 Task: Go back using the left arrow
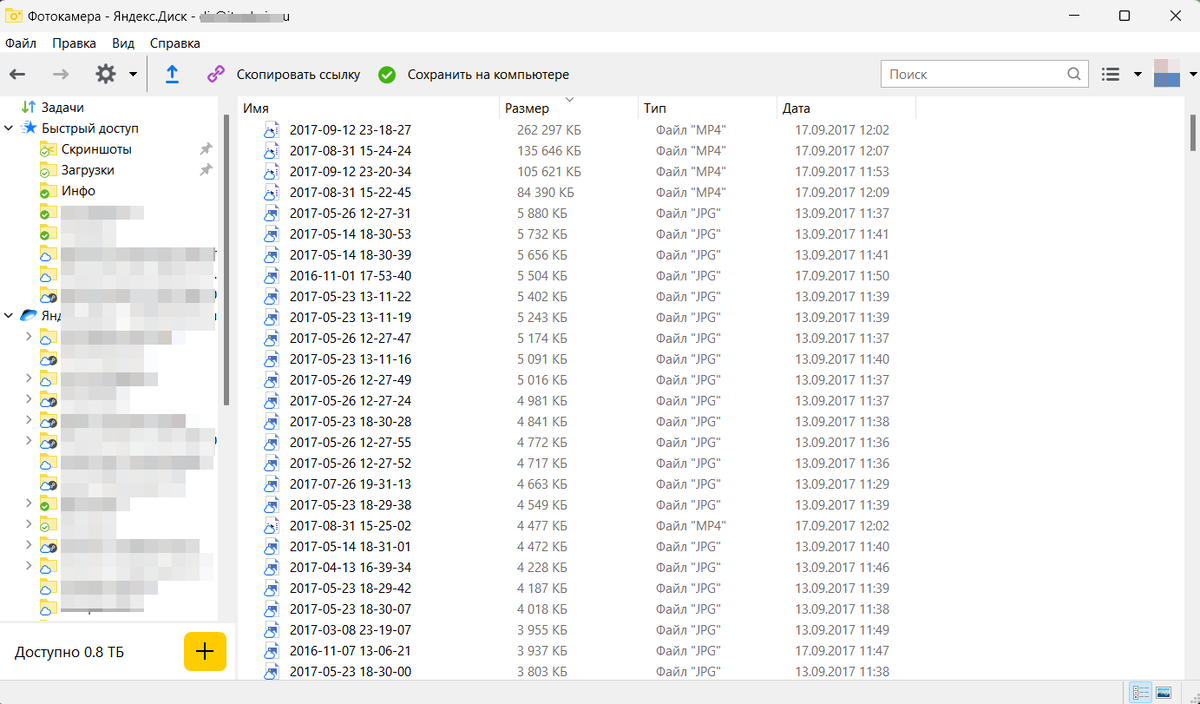click(17, 74)
